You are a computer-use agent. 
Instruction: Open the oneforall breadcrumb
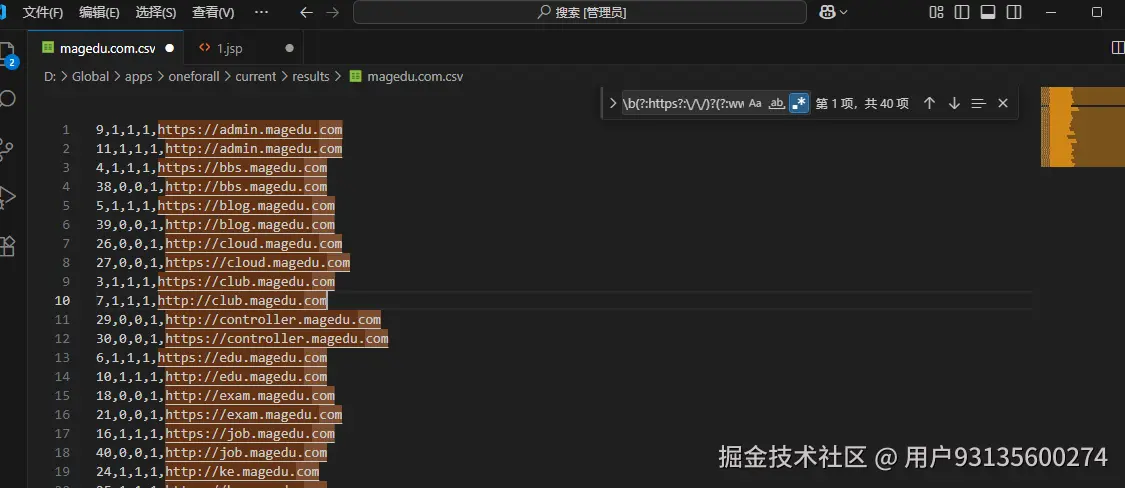pyautogui.click(x=194, y=76)
